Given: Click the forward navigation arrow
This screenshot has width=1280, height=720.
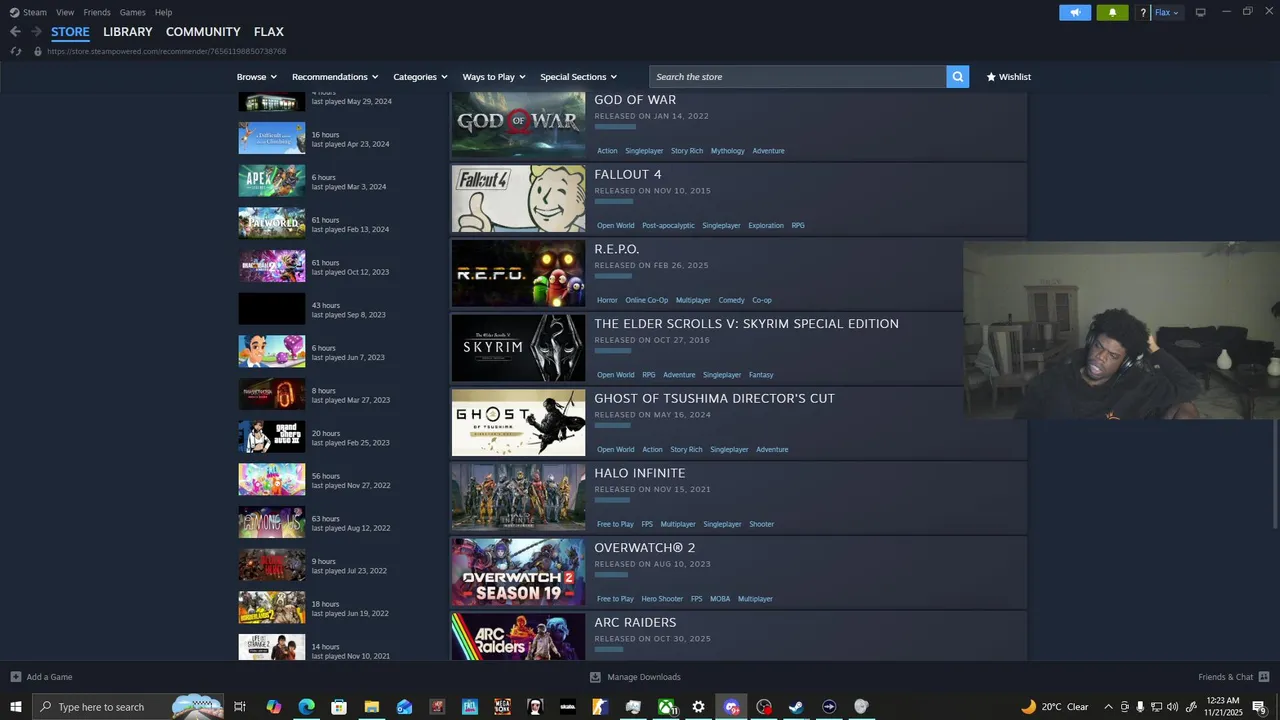Looking at the screenshot, I should pos(36,32).
